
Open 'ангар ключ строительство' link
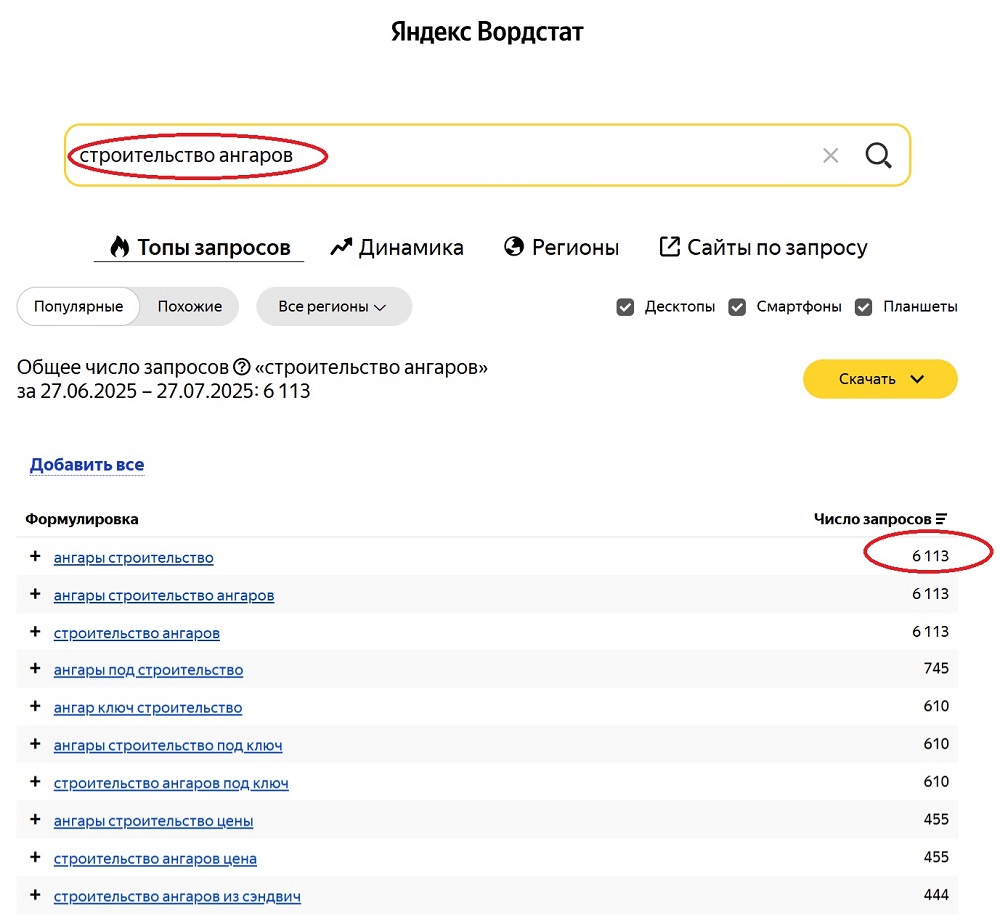tap(148, 708)
